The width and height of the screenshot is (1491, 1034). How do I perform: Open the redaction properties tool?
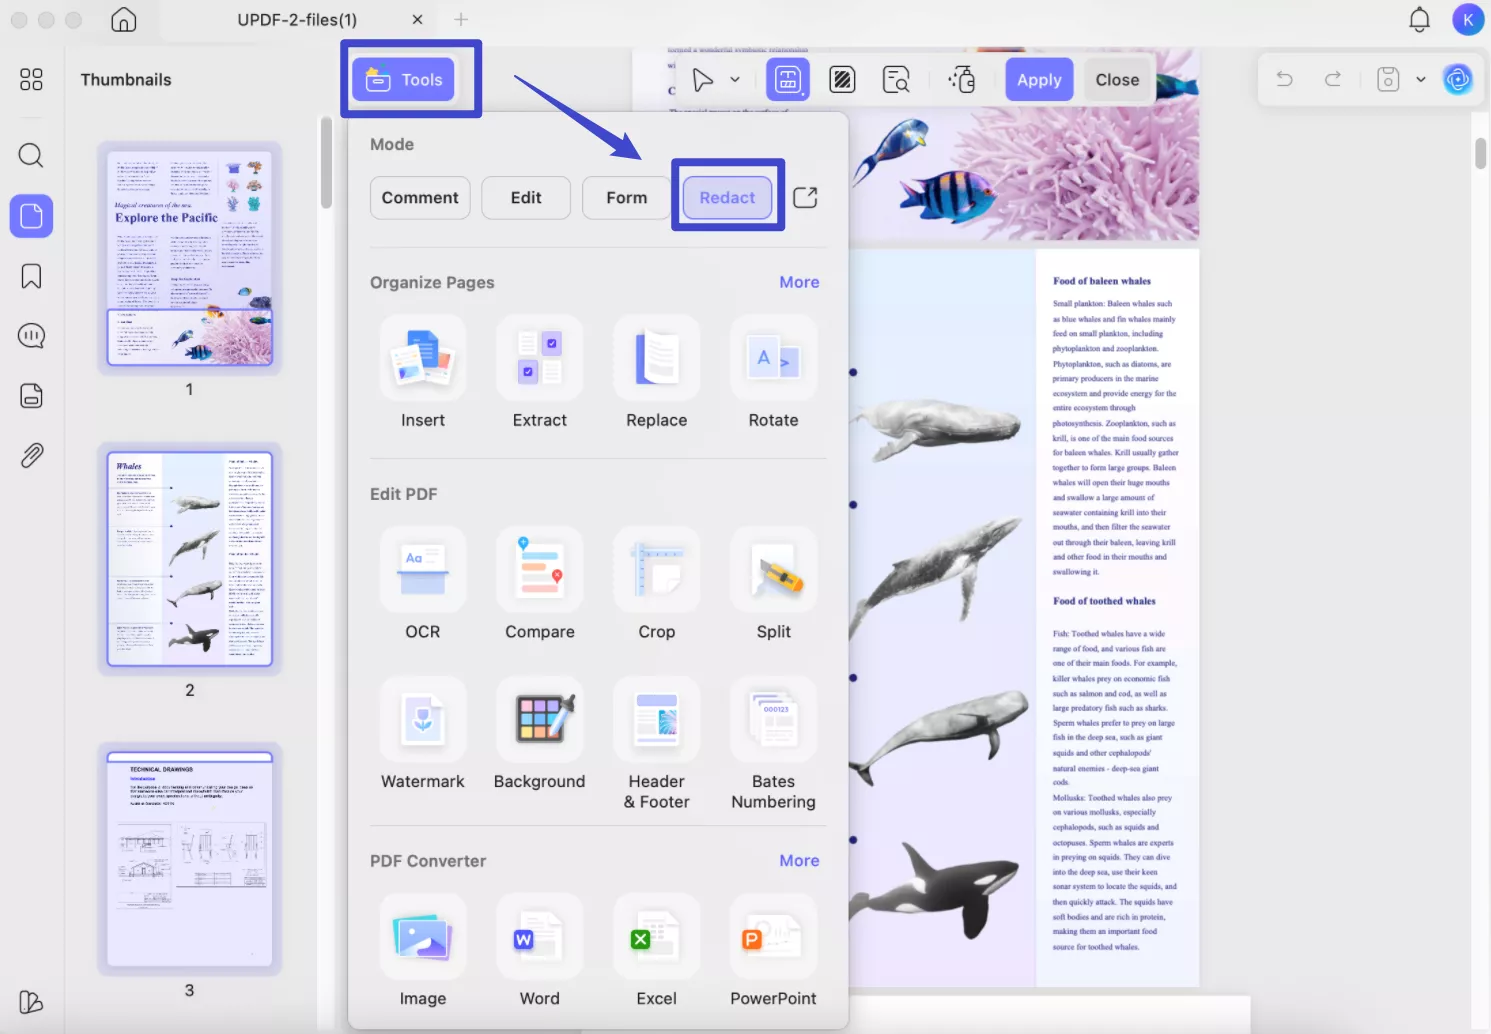point(962,80)
